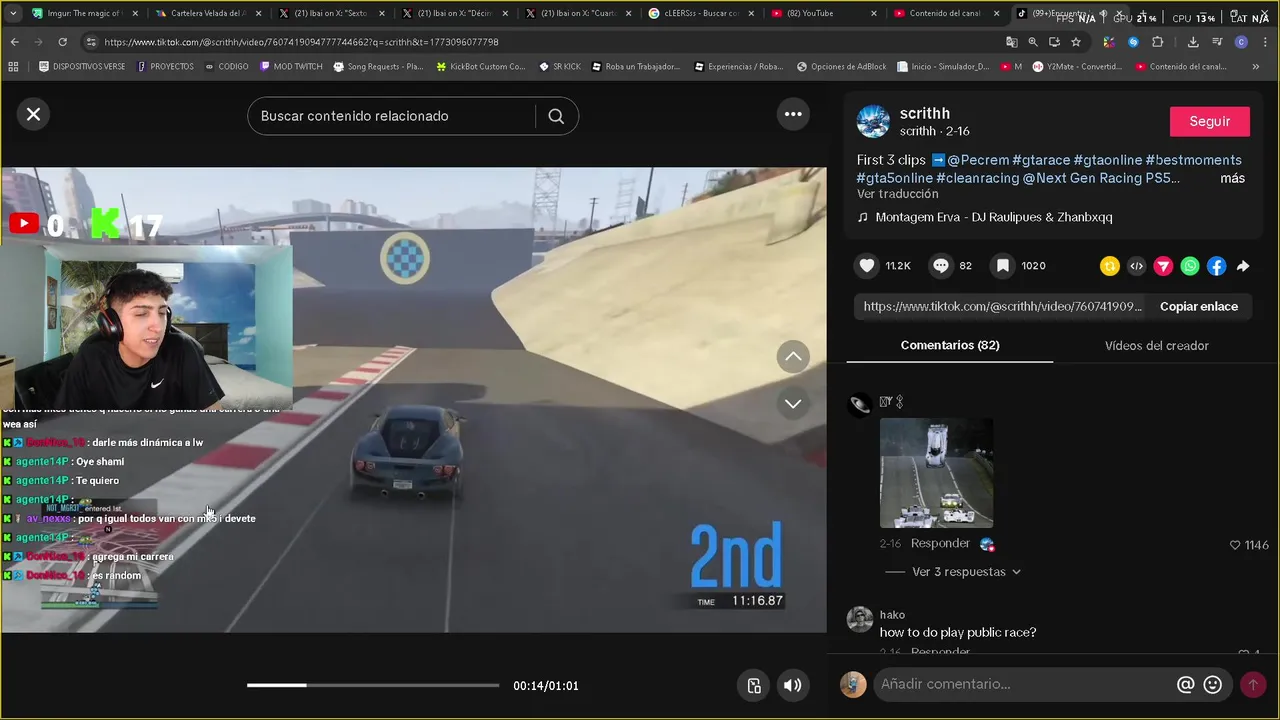The height and width of the screenshot is (720, 1280).
Task: Post comment with red up-arrow button
Action: pos(1252,684)
